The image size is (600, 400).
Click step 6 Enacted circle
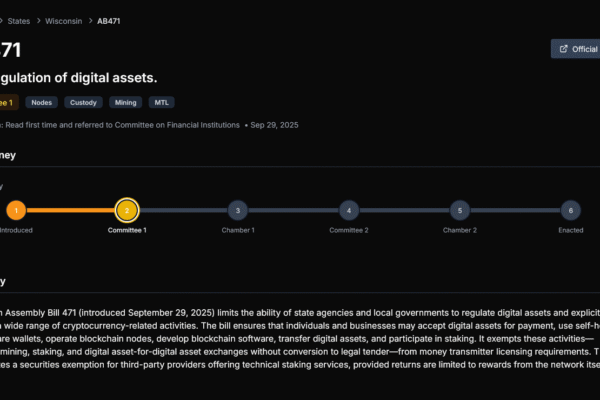pyautogui.click(x=570, y=210)
